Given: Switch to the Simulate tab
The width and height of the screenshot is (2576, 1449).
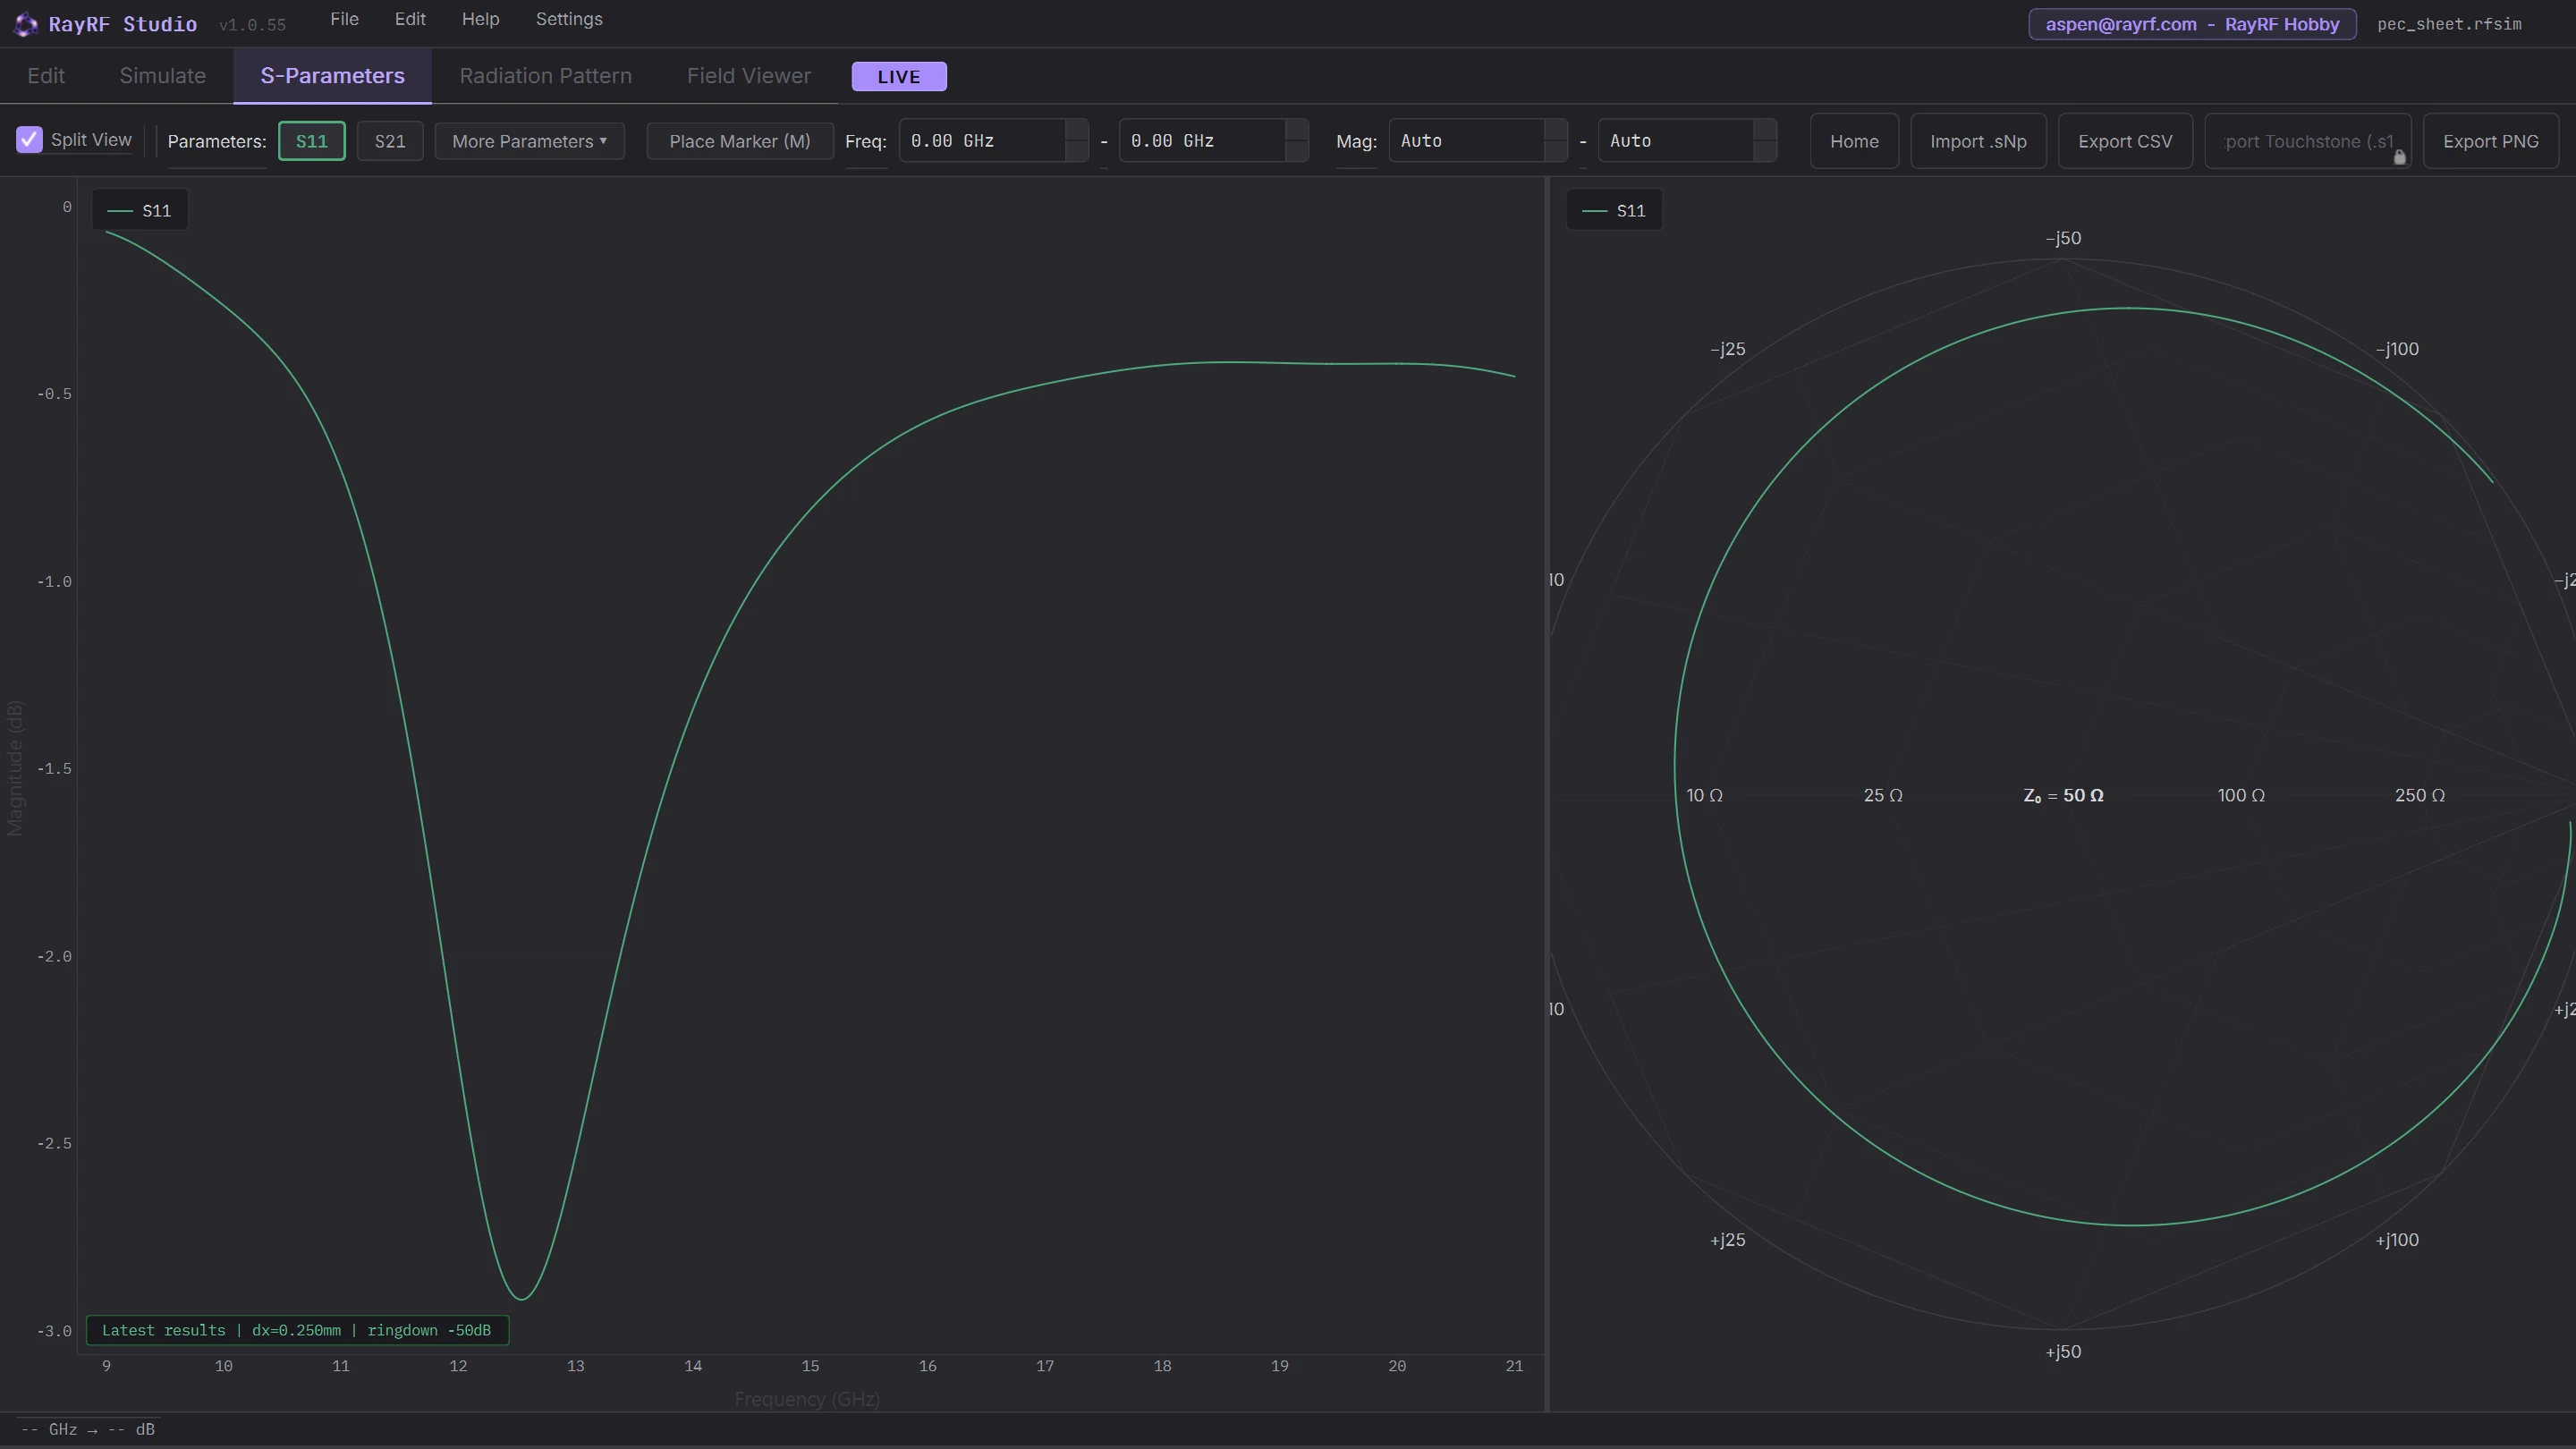Looking at the screenshot, I should click(163, 76).
